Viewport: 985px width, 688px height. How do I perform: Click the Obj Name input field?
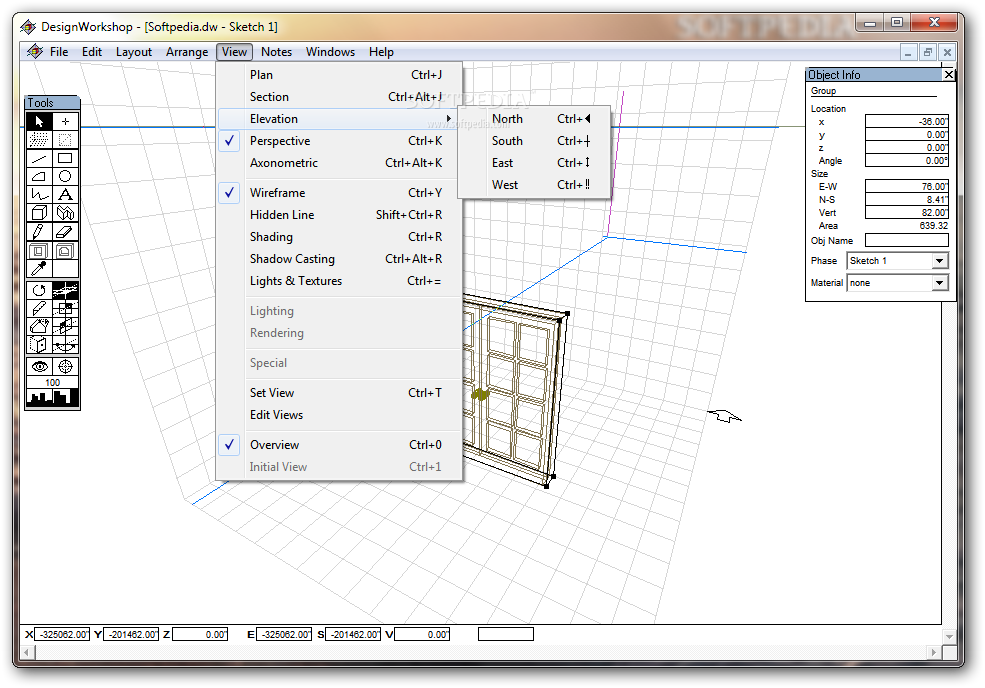point(906,240)
